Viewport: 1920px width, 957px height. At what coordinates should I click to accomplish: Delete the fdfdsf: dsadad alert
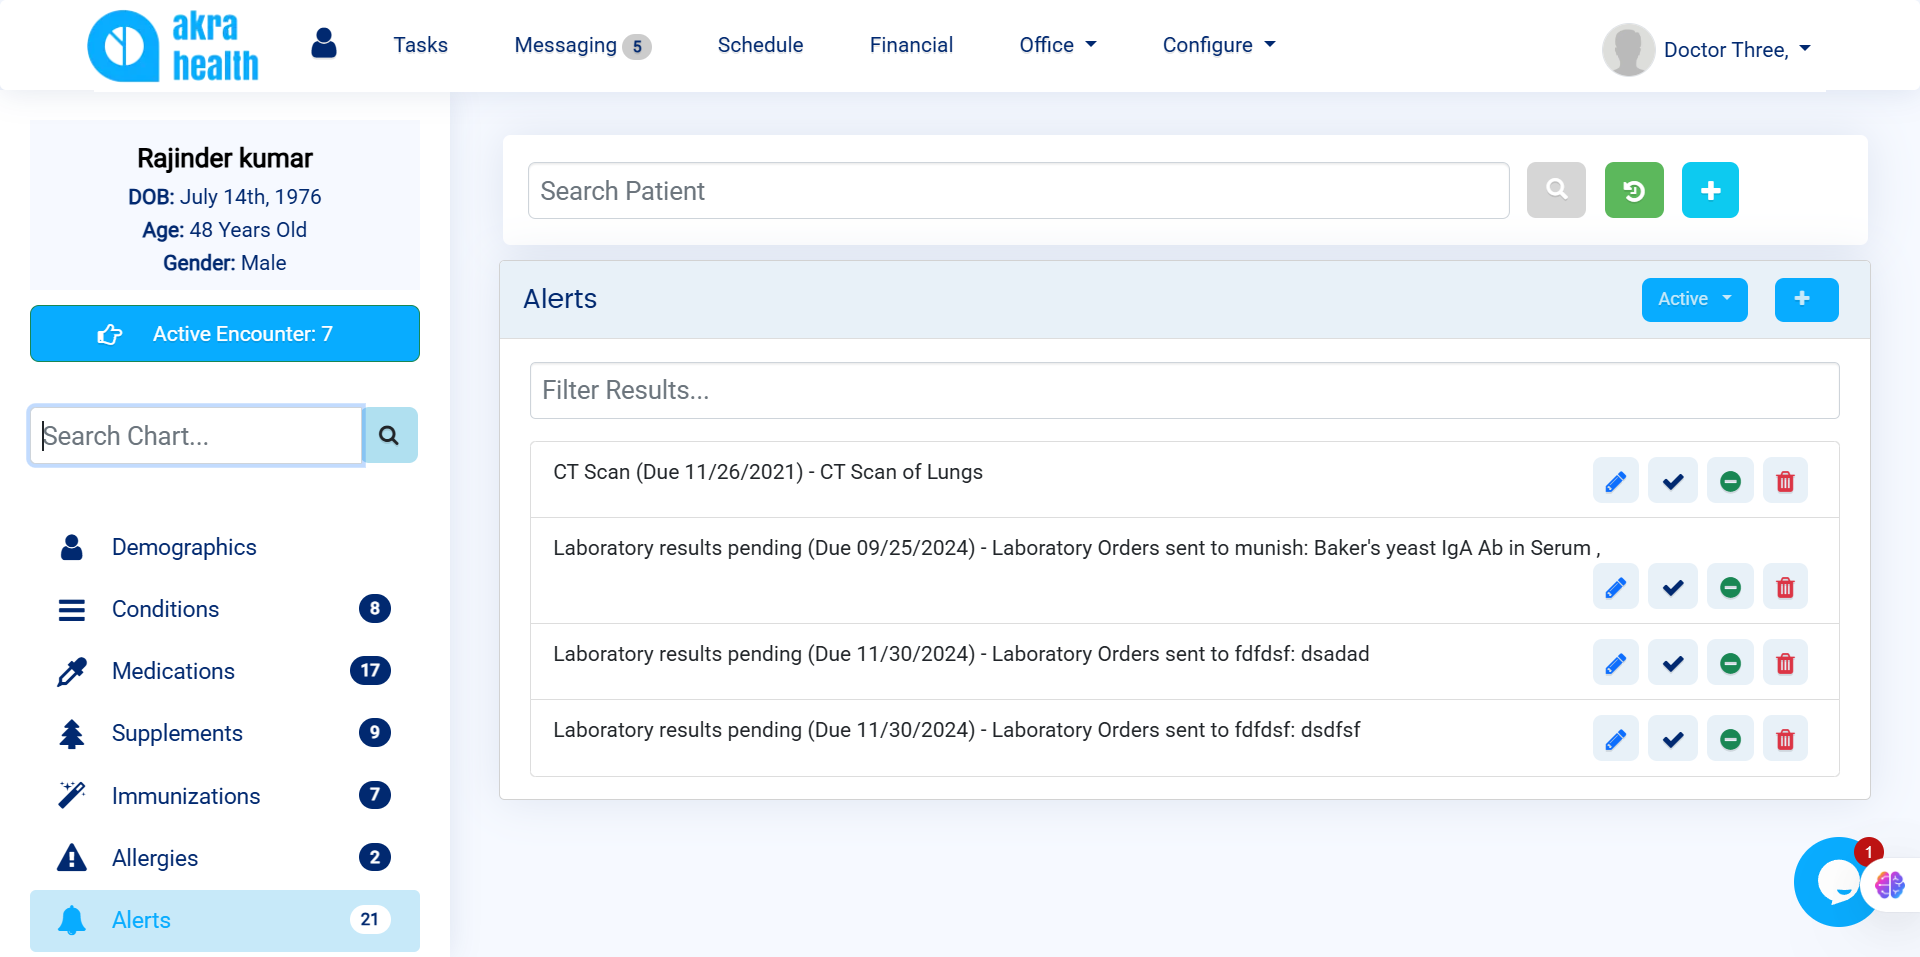[1785, 663]
